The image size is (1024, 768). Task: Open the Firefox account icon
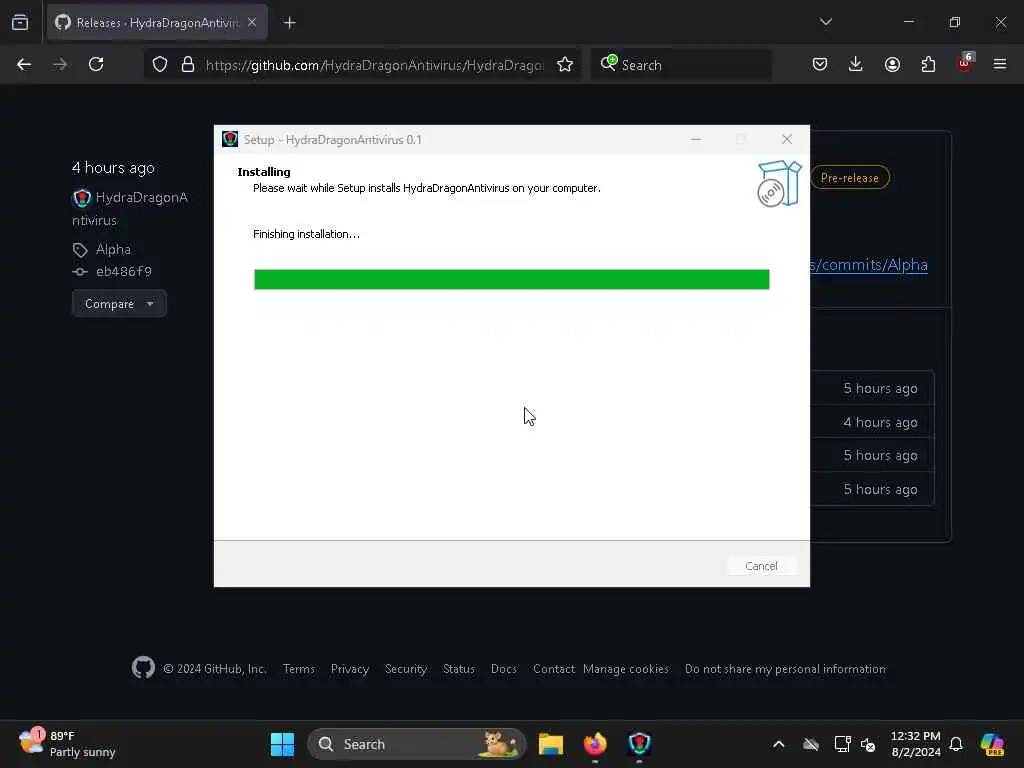click(x=892, y=64)
